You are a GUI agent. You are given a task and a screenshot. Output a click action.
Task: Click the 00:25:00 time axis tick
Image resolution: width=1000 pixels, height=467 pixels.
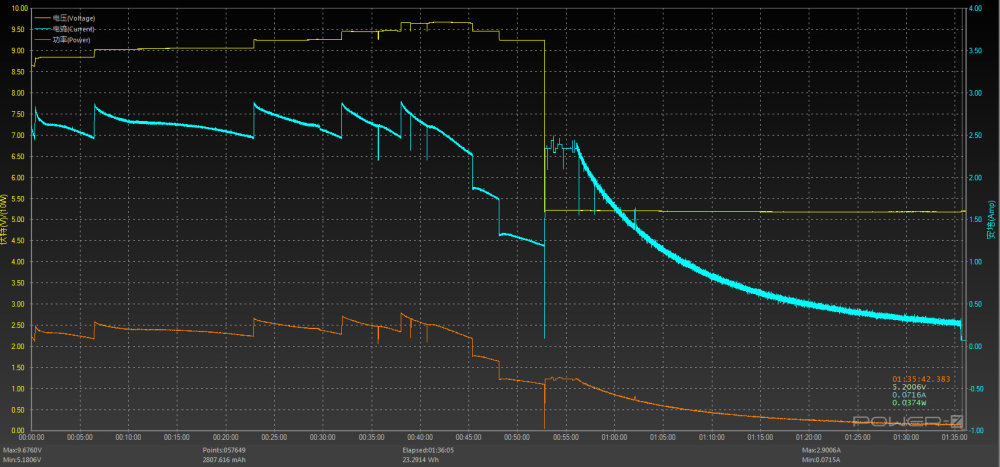274,437
